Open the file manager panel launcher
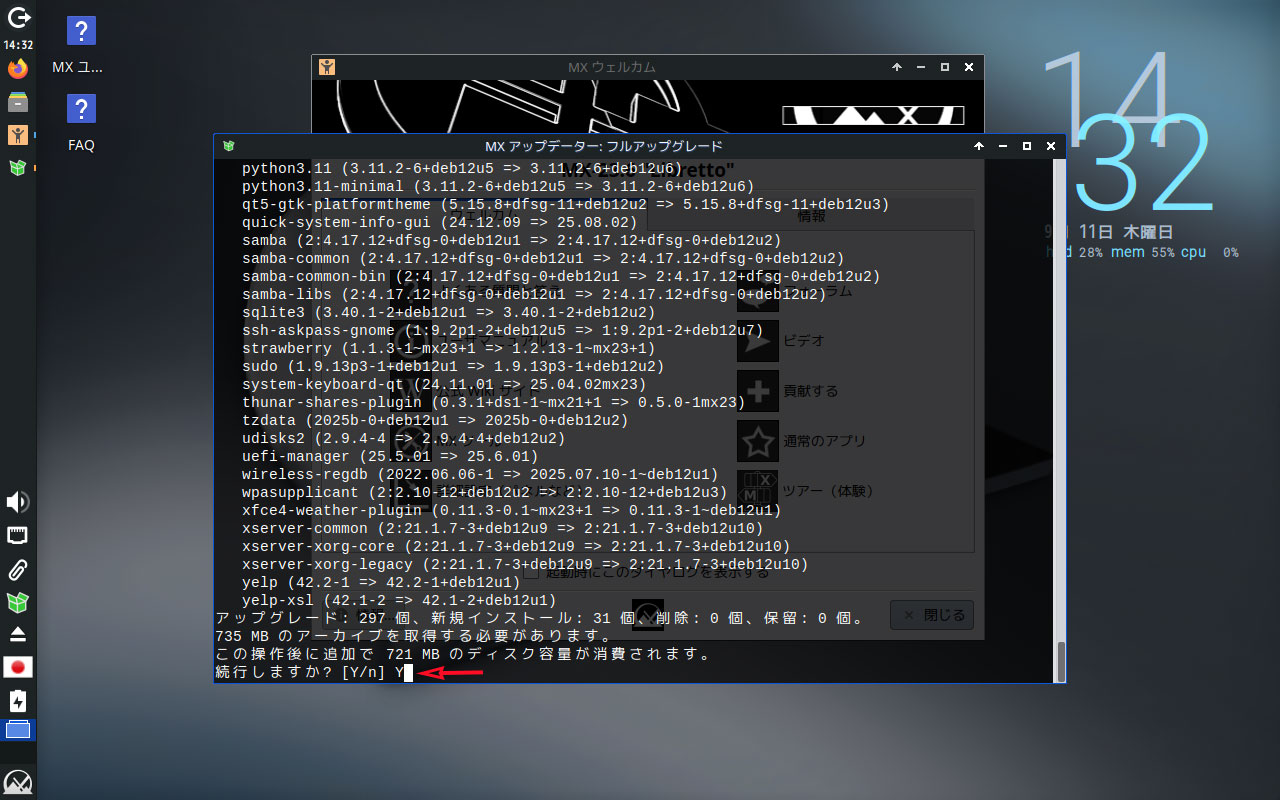The image size is (1280, 800). coord(18,102)
